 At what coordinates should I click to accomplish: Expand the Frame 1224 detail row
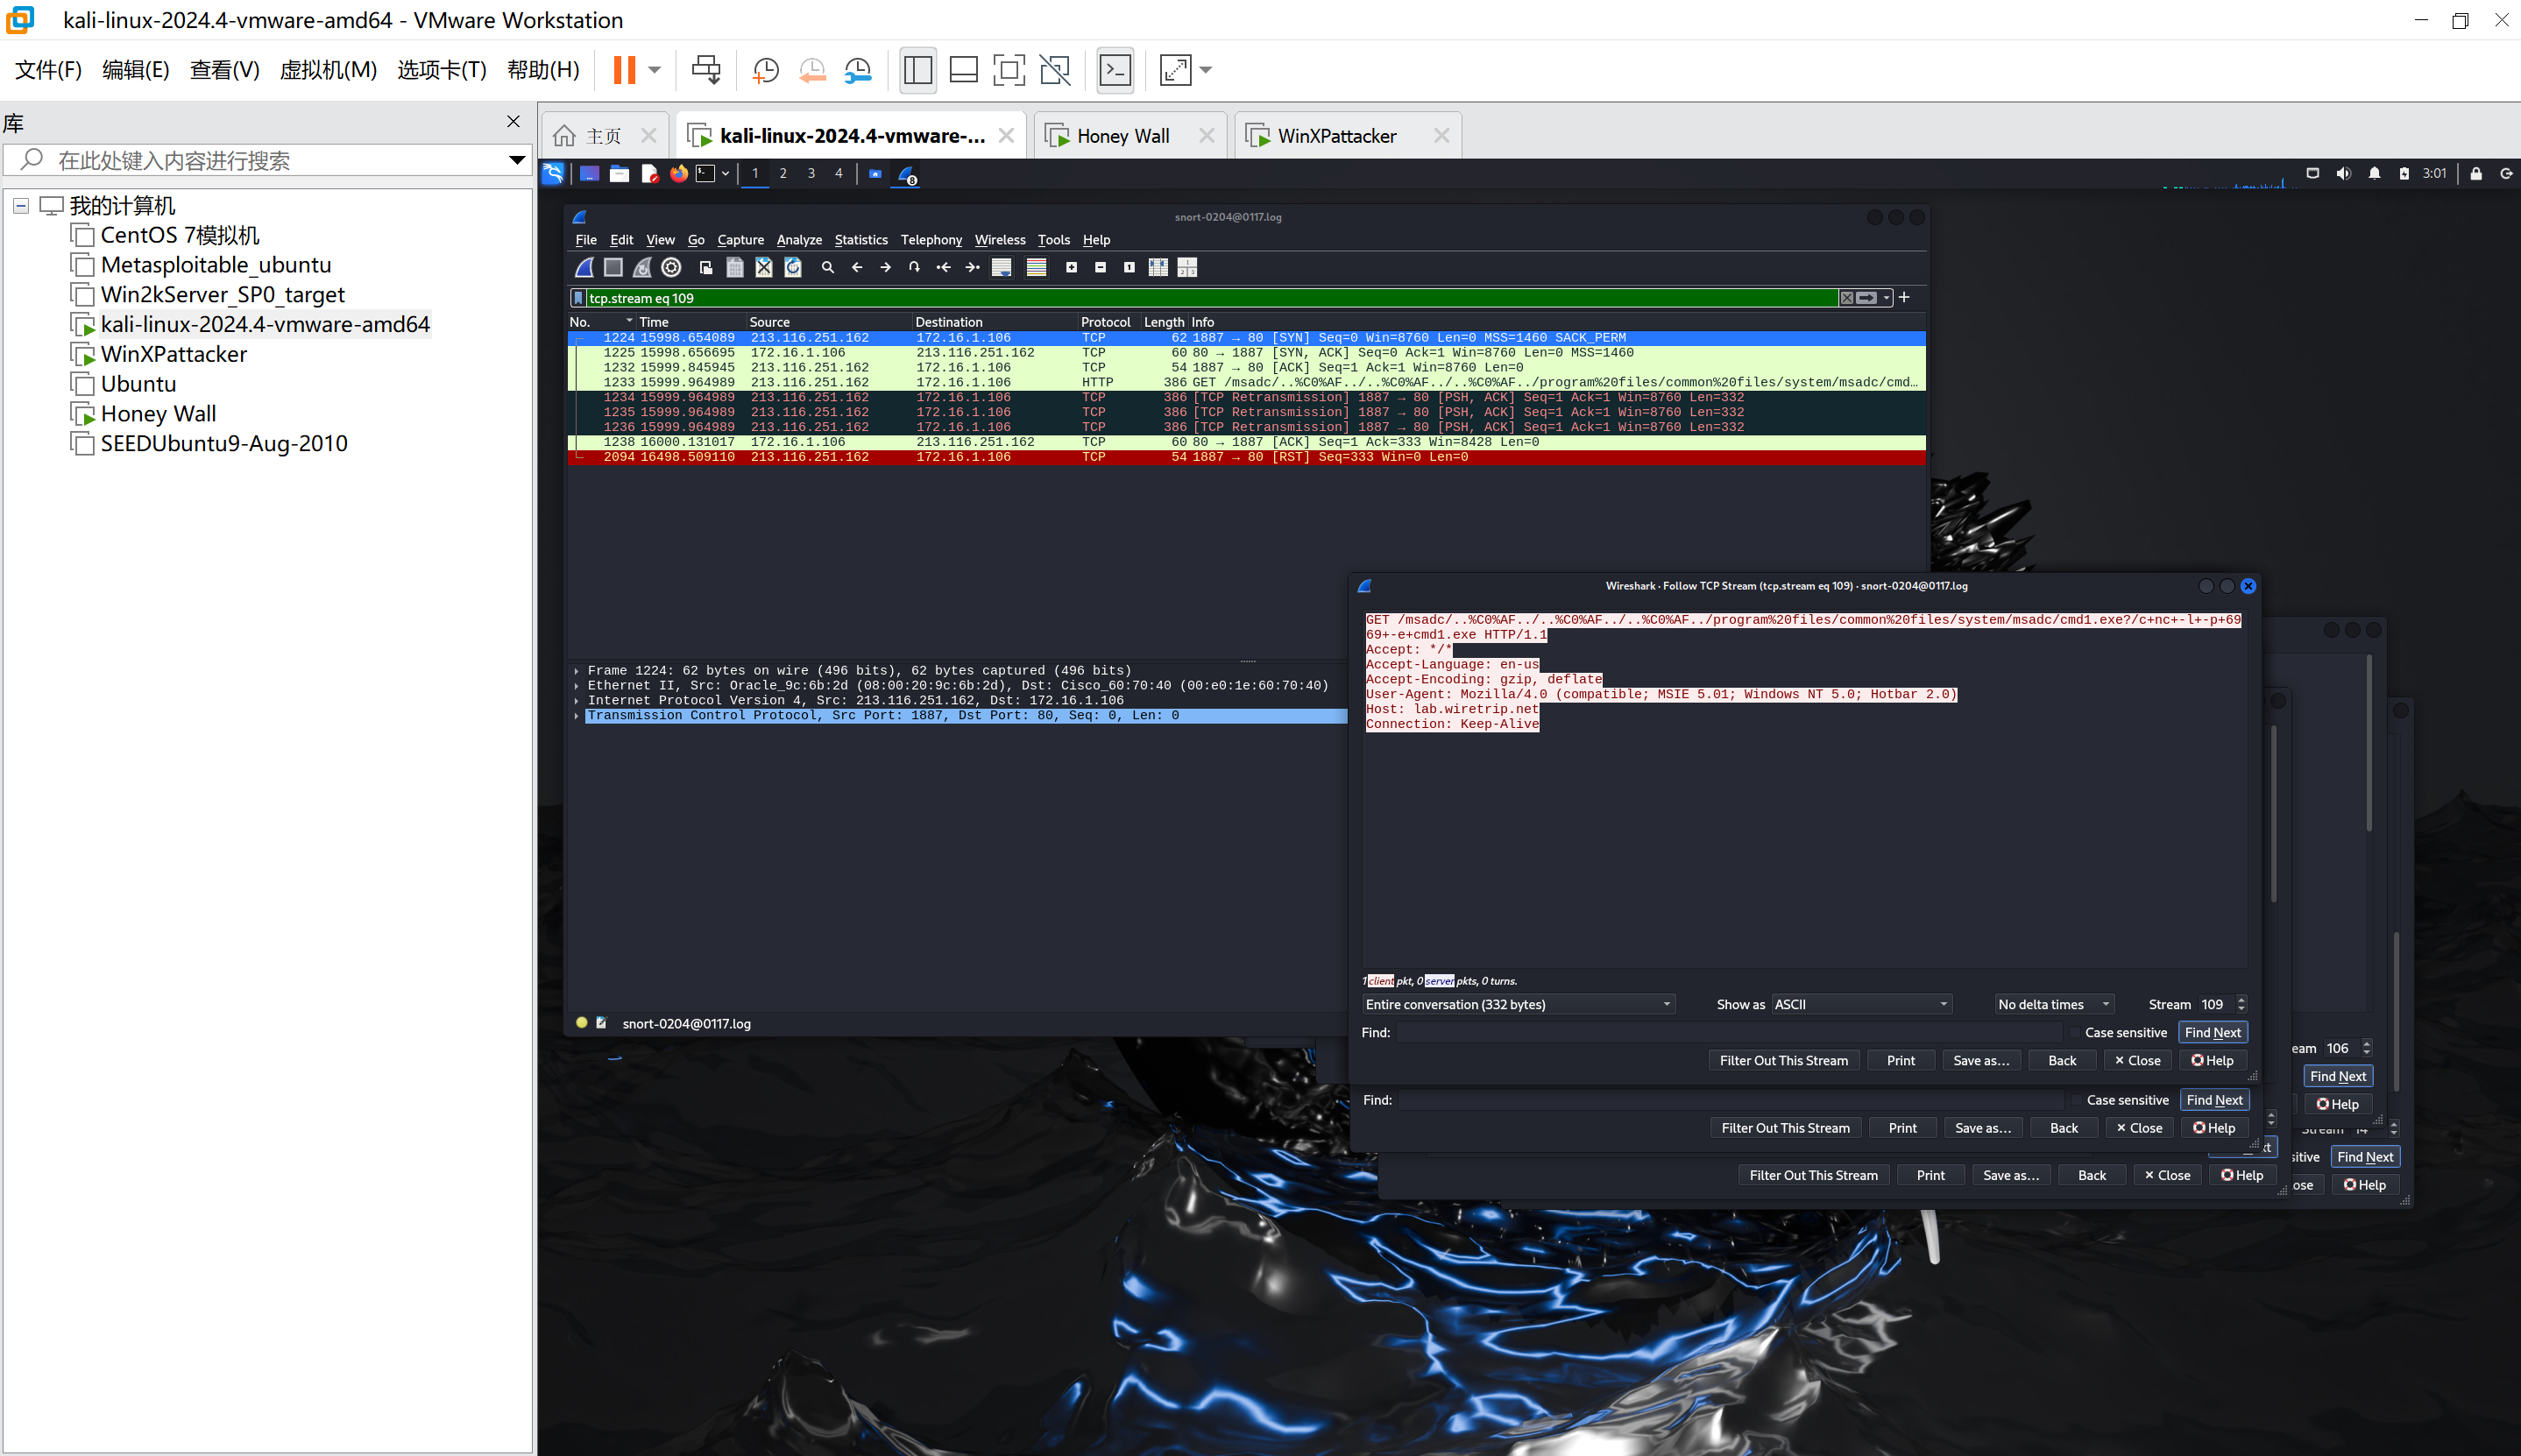[x=577, y=671]
